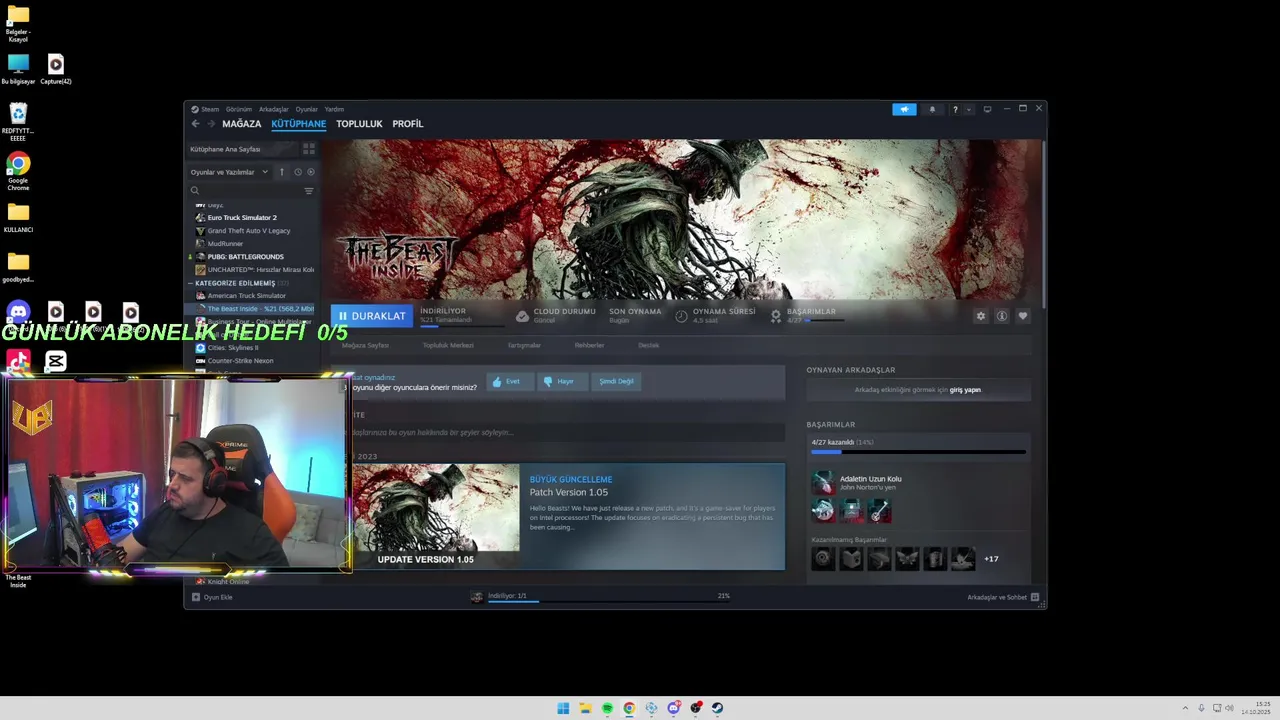Click Kütüphane Ana Sayfası button
Screen dimensions: 1280x720
pos(244,149)
